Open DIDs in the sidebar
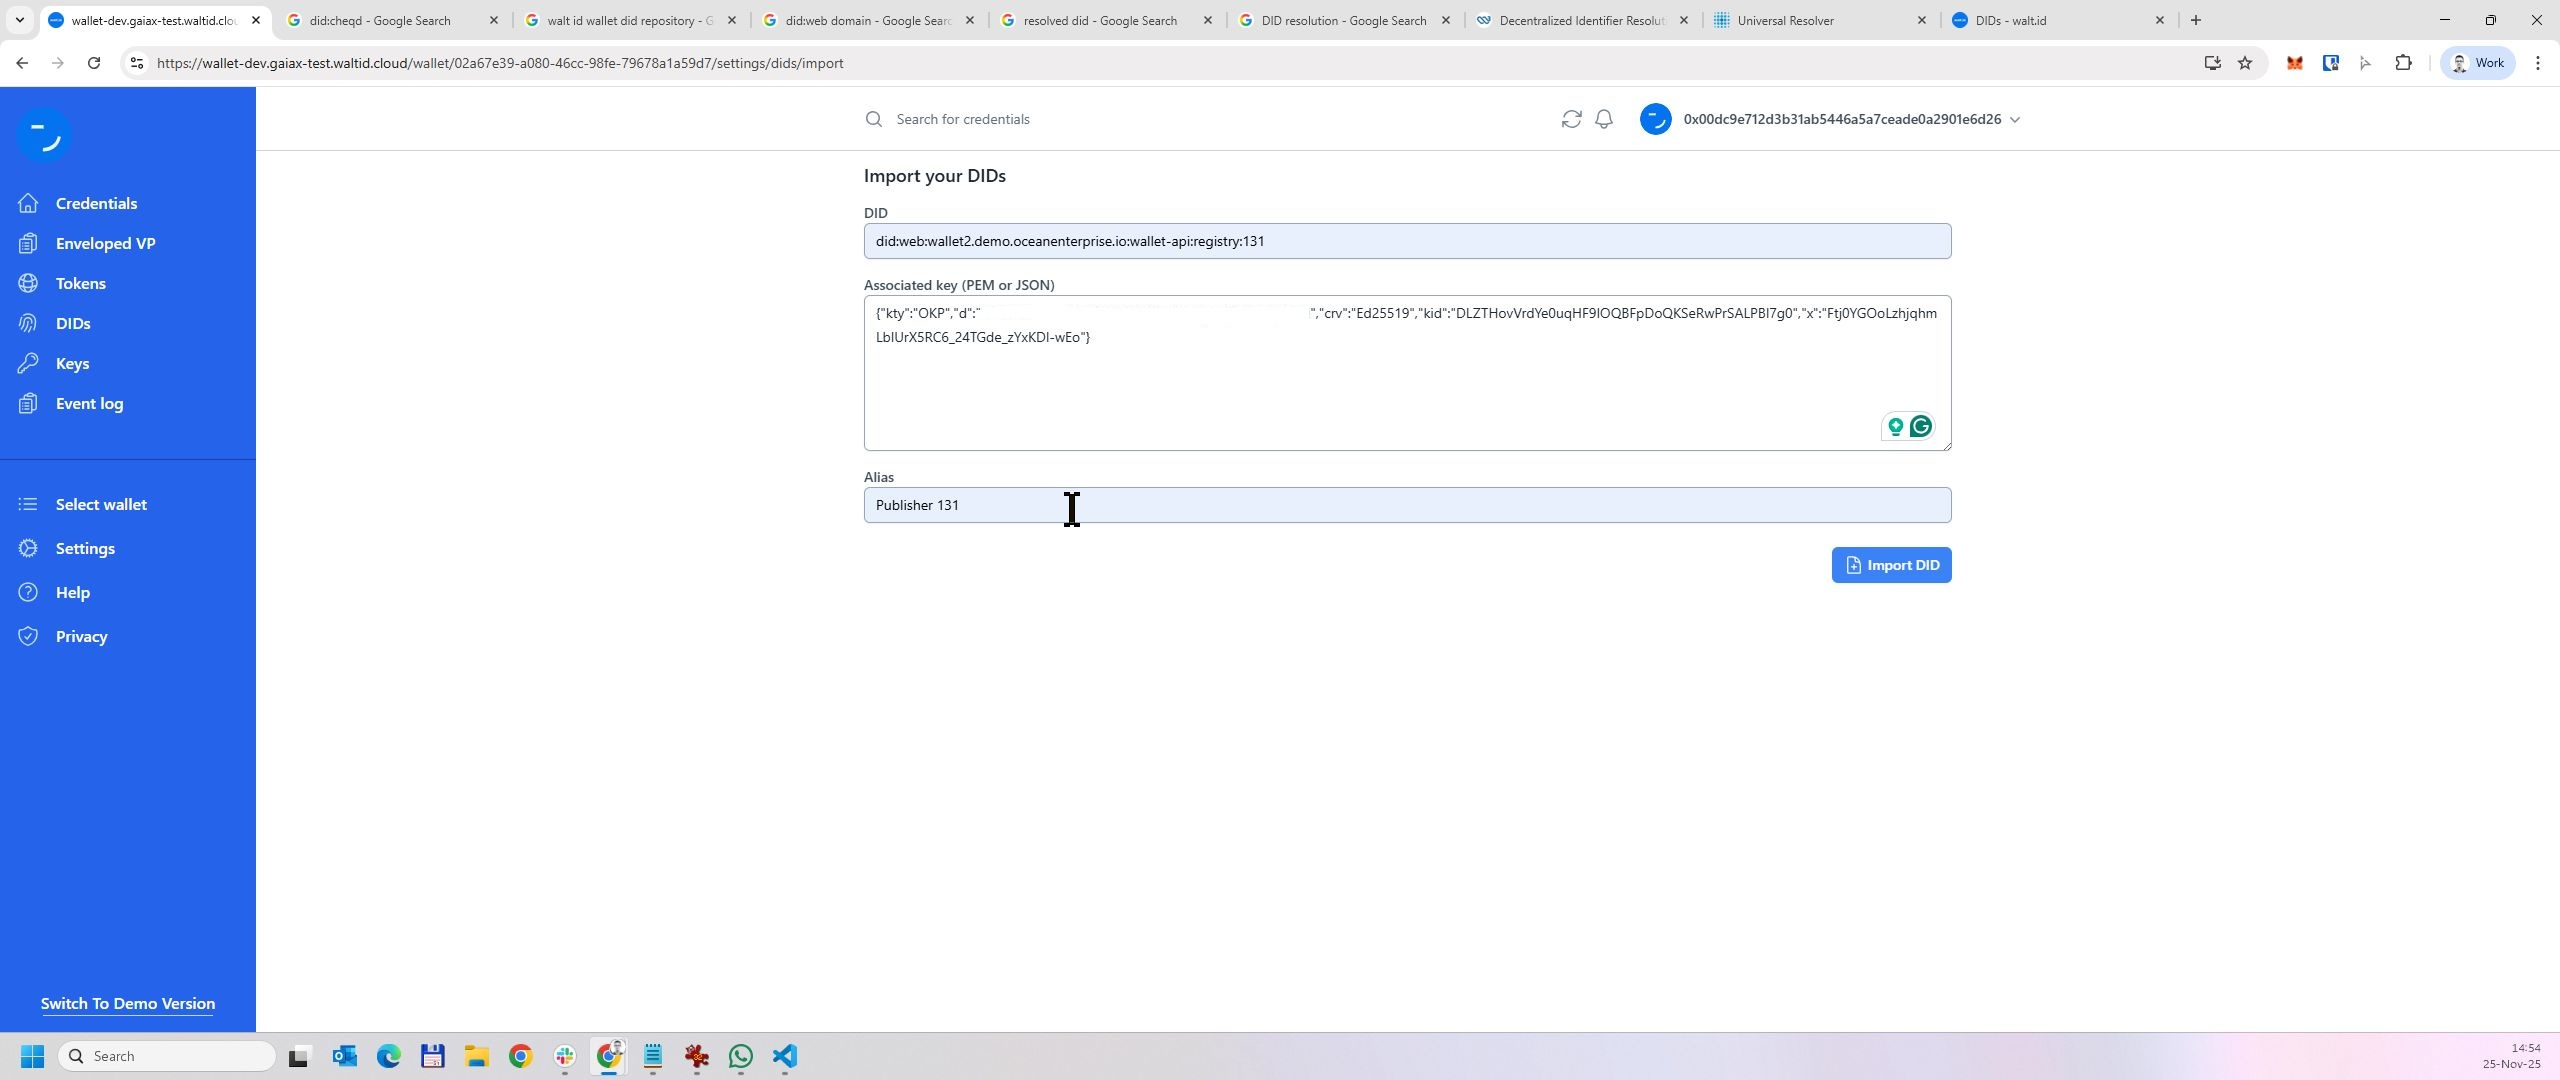This screenshot has height=1080, width=2560. pyautogui.click(x=73, y=323)
